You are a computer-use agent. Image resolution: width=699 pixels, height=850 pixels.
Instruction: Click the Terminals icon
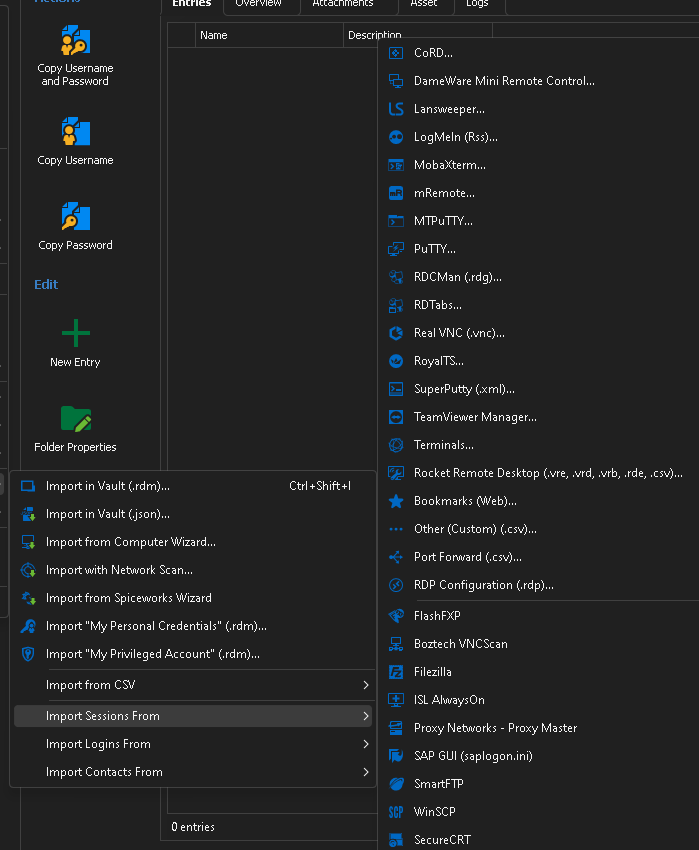396,445
